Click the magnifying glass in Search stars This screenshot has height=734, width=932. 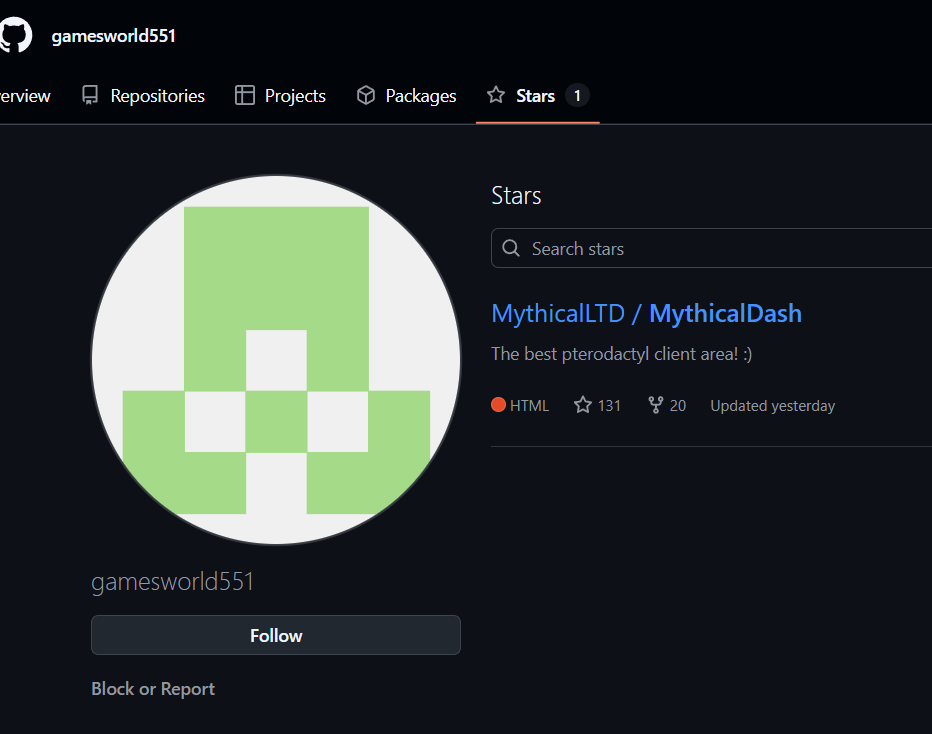(x=511, y=248)
